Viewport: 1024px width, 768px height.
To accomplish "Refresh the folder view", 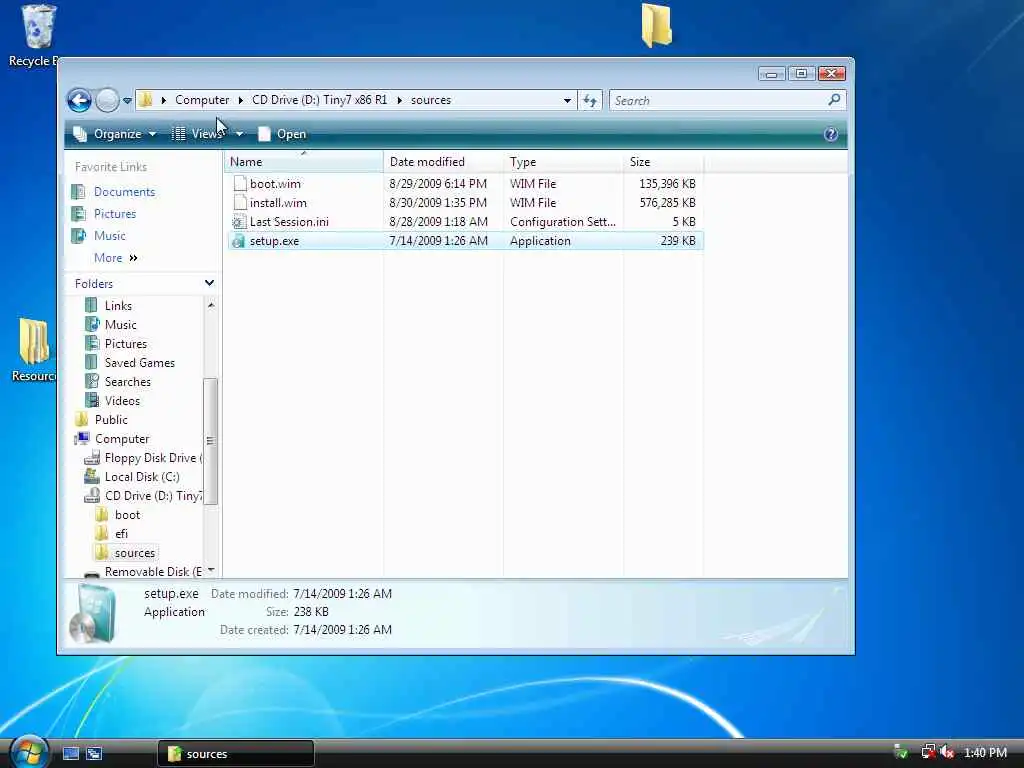I will [590, 101].
